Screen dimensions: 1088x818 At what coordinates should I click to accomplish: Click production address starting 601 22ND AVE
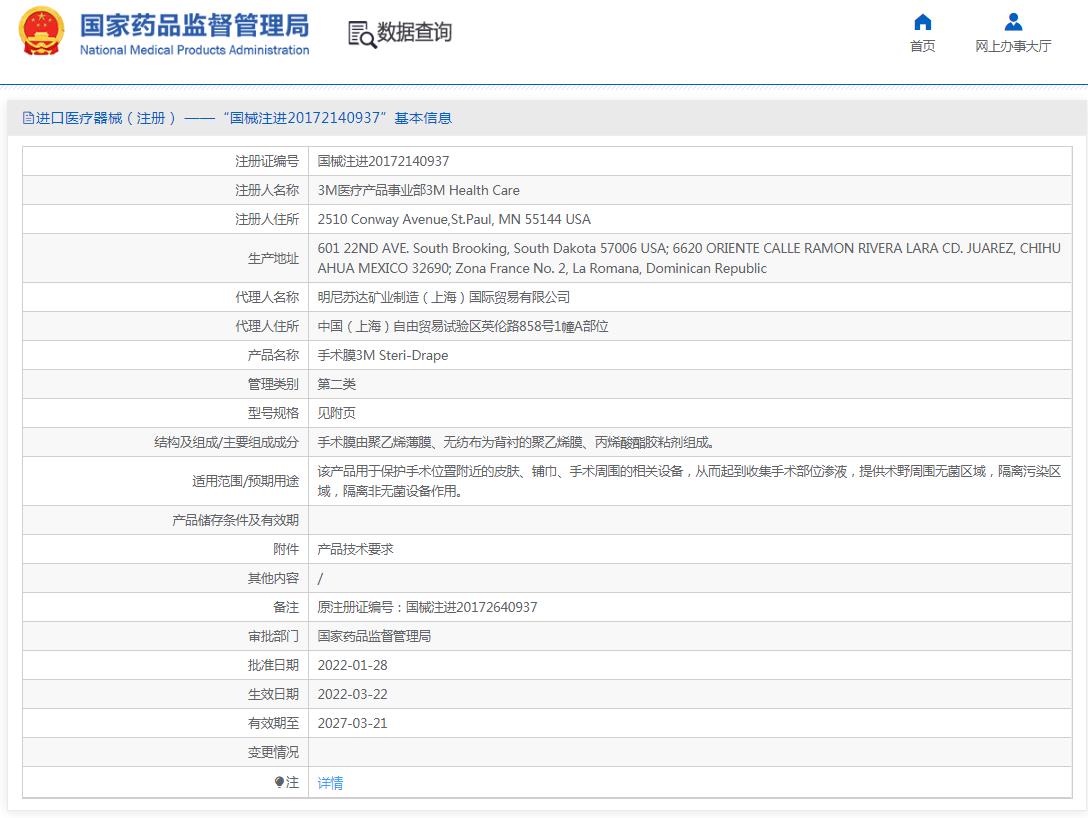[x=689, y=258]
